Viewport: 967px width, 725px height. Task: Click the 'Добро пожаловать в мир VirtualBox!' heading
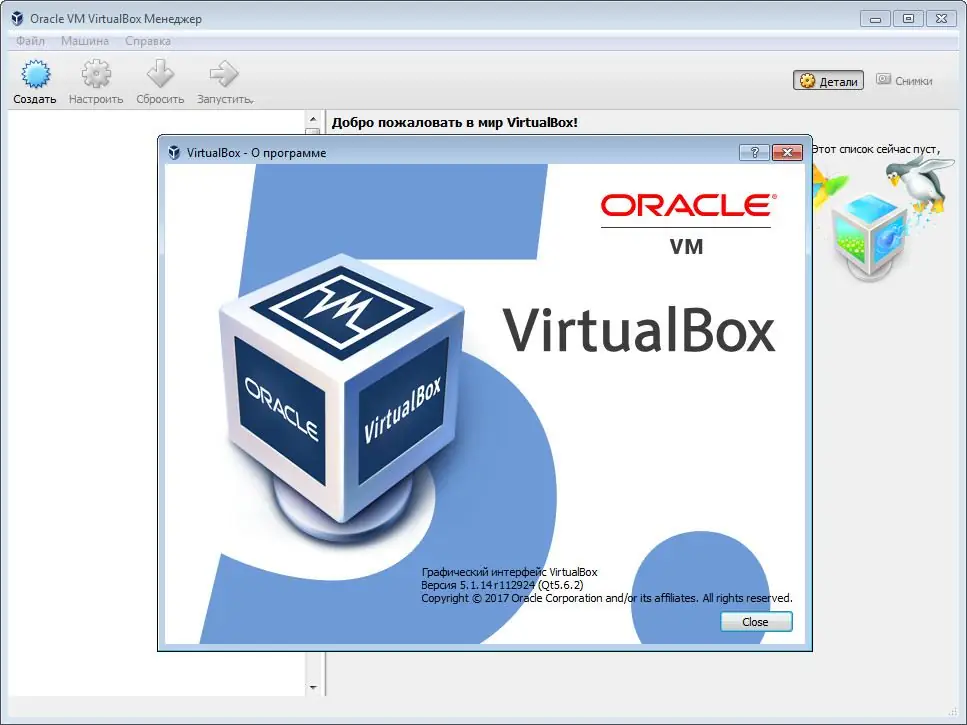coord(455,122)
